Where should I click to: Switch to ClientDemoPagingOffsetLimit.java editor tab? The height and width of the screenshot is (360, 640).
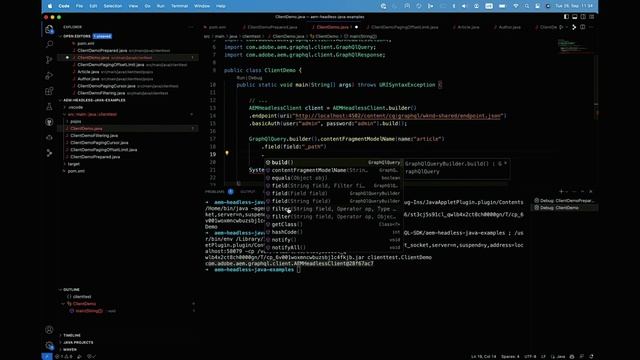tap(403, 27)
